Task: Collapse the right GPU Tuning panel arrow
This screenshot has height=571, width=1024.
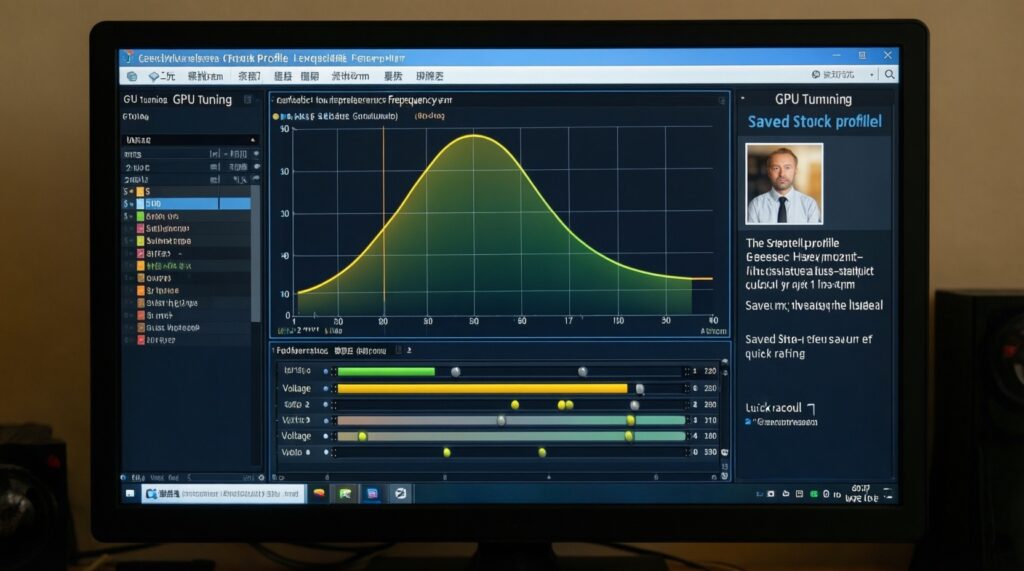Action: [x=743, y=99]
